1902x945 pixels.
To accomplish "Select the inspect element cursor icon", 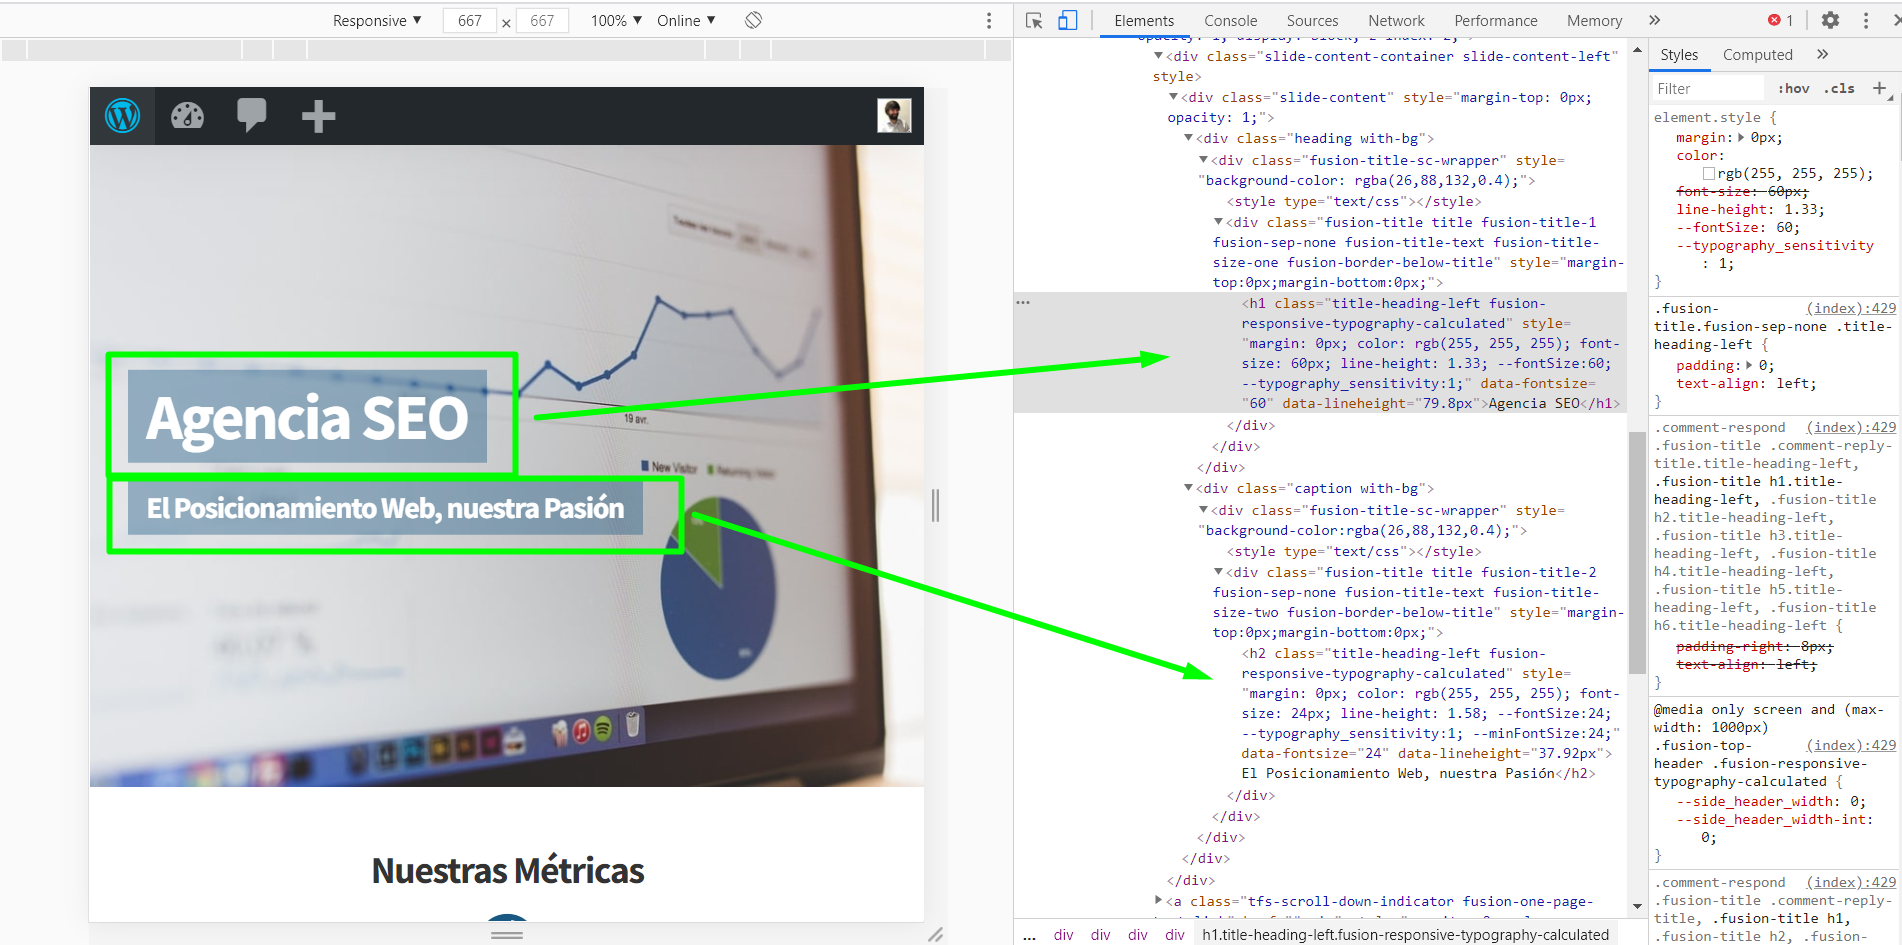I will coord(1034,20).
